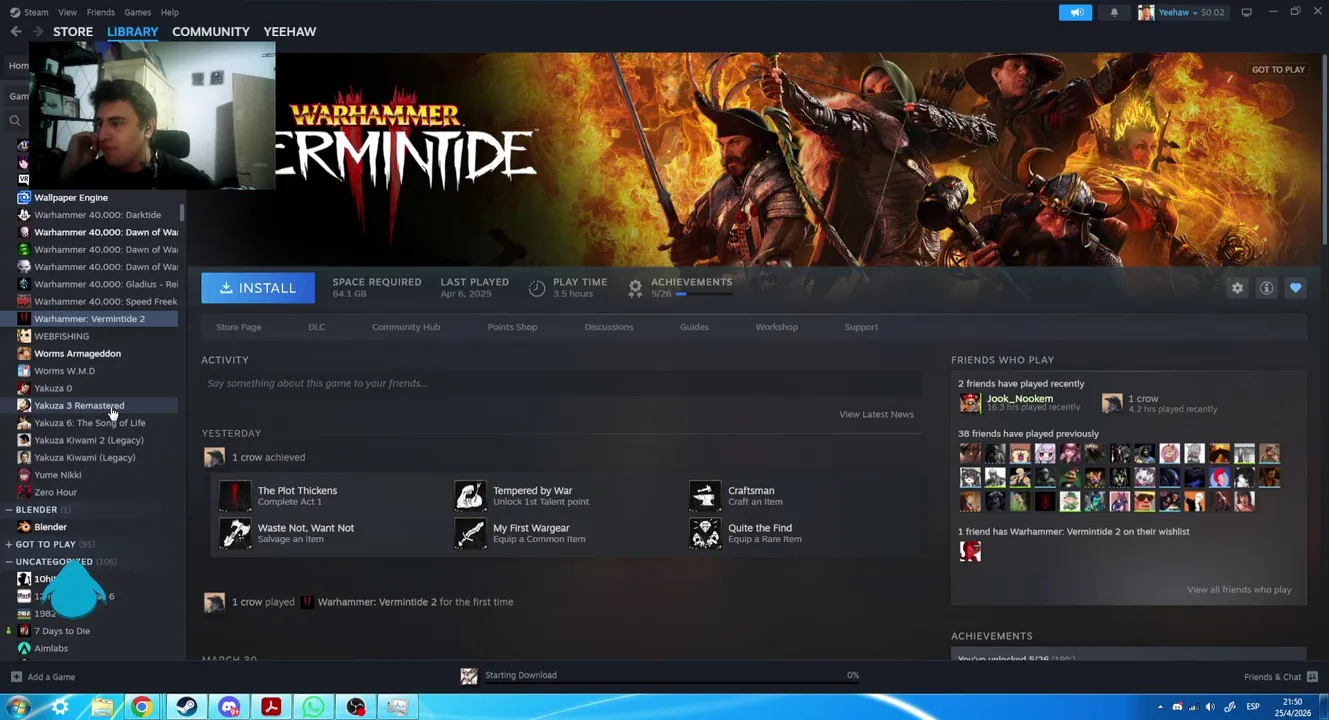
Task: Open Jook_Nookem's friend avatar
Action: tap(970, 403)
